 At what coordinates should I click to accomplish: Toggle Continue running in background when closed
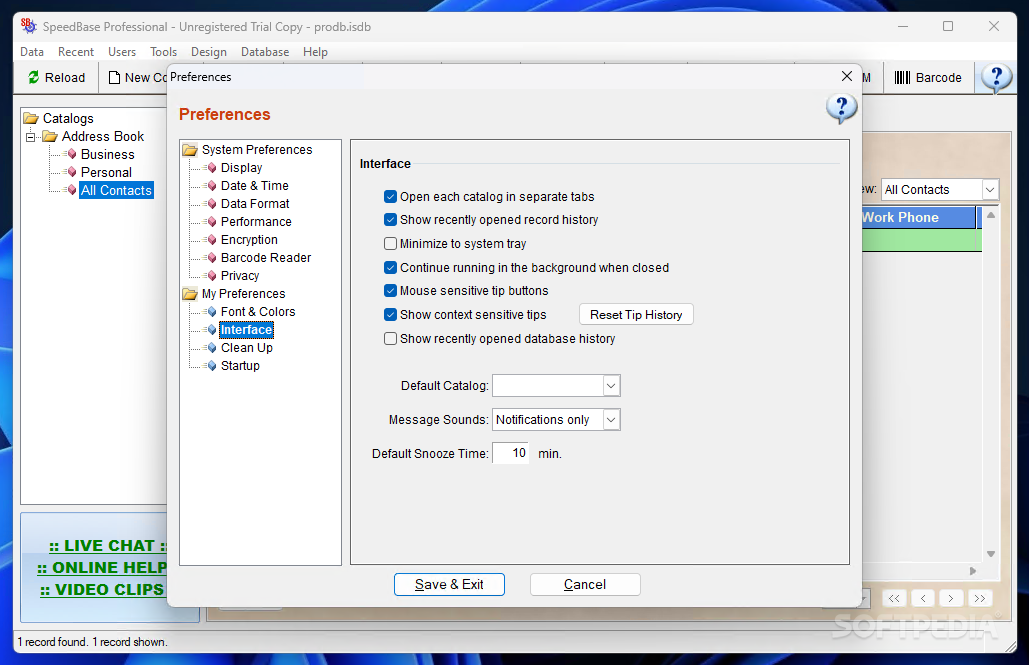(x=390, y=268)
